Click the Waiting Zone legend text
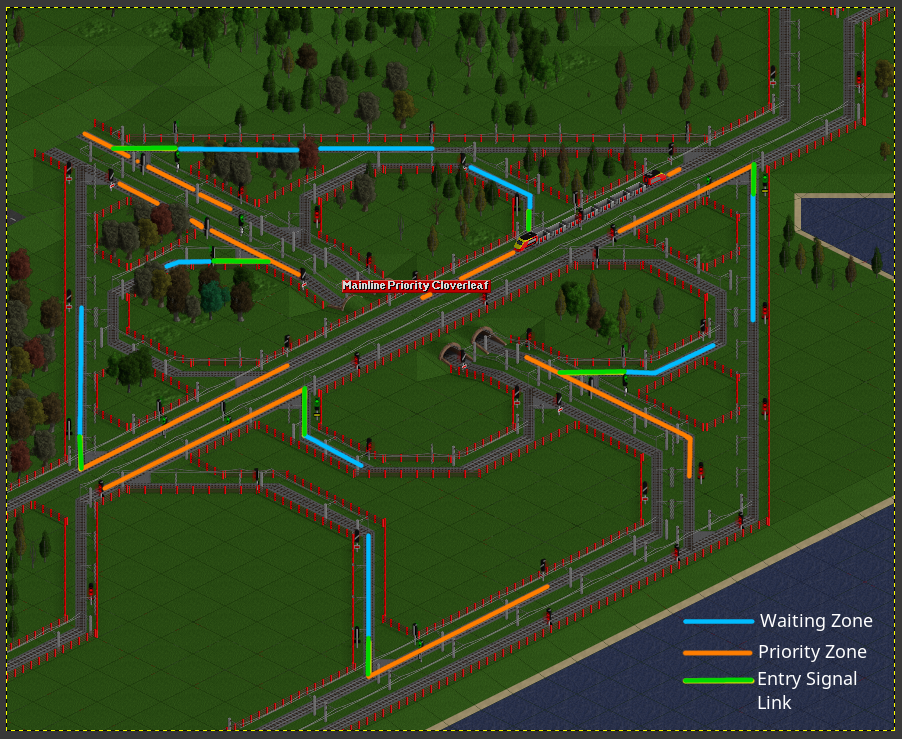 (815, 621)
